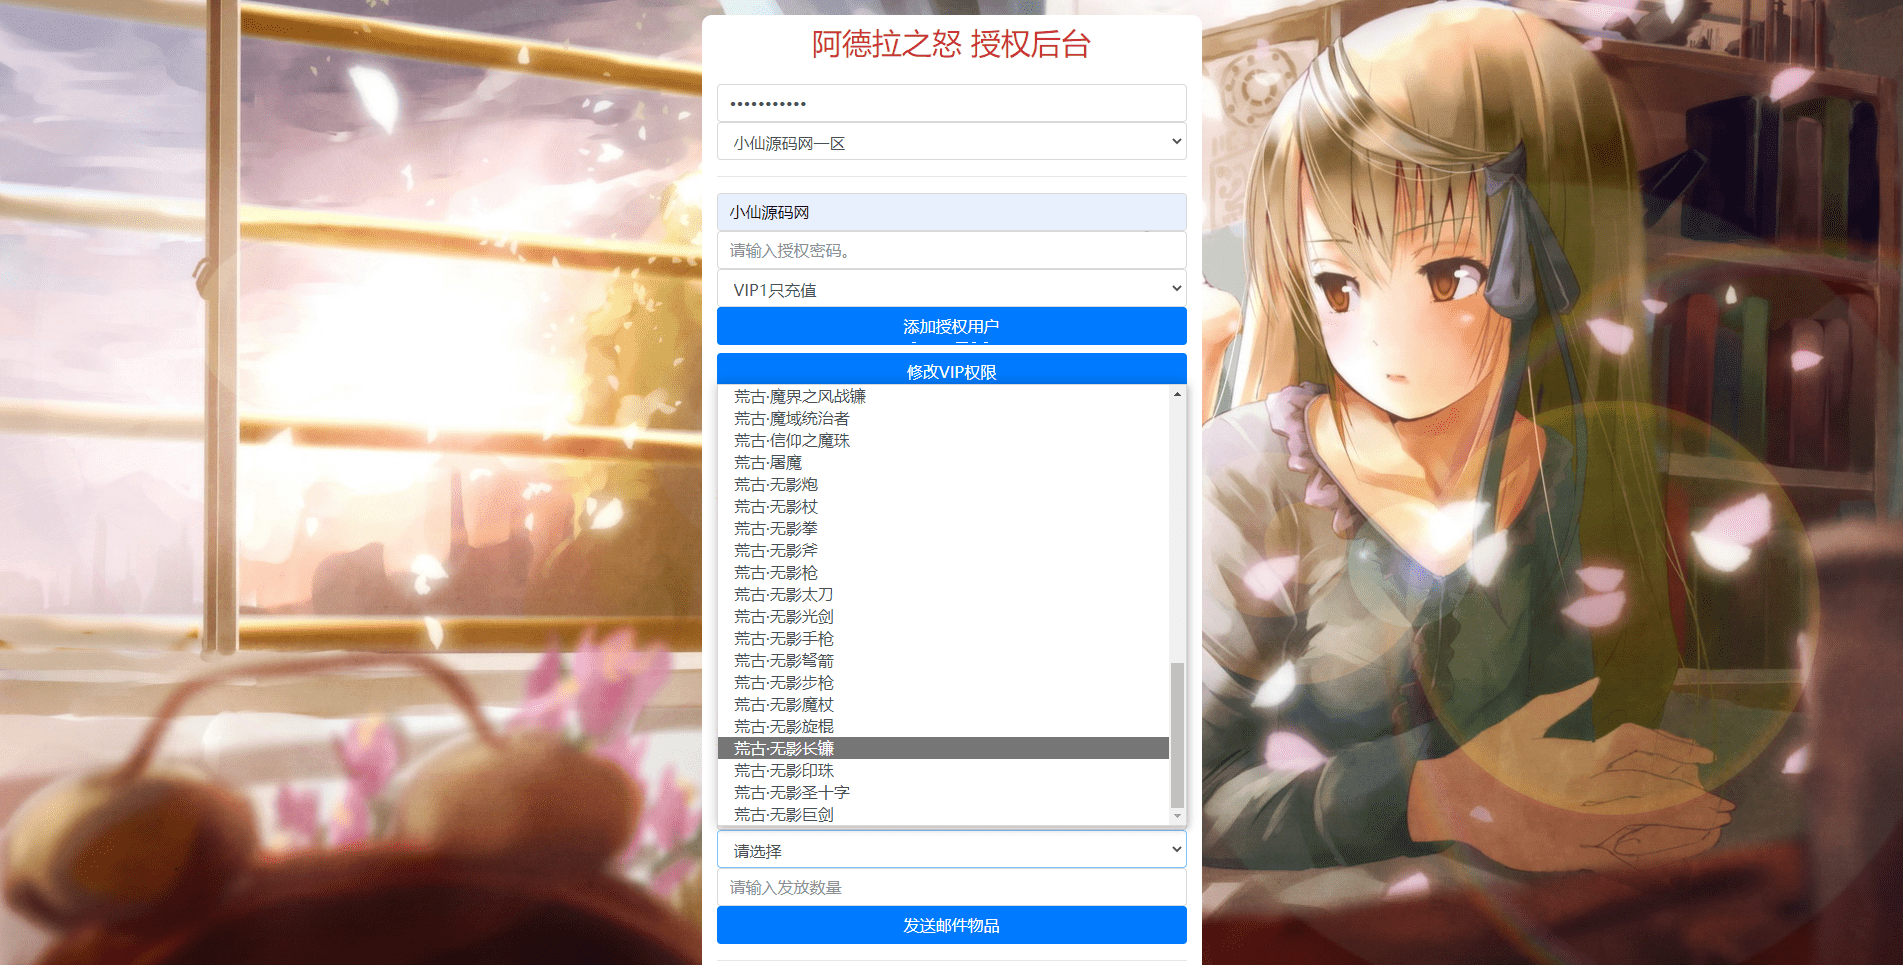Select 荒古·无影斧 in the list
Screen dimensions: 1903x965
point(943,551)
